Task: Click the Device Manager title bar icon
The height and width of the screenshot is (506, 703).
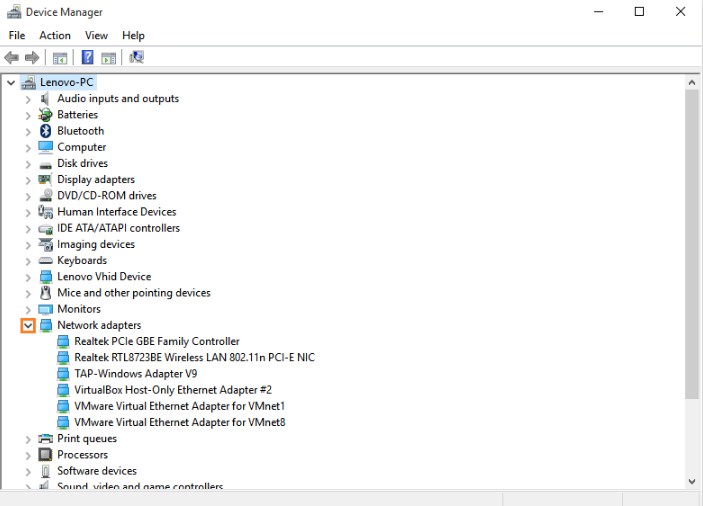Action: coord(14,12)
